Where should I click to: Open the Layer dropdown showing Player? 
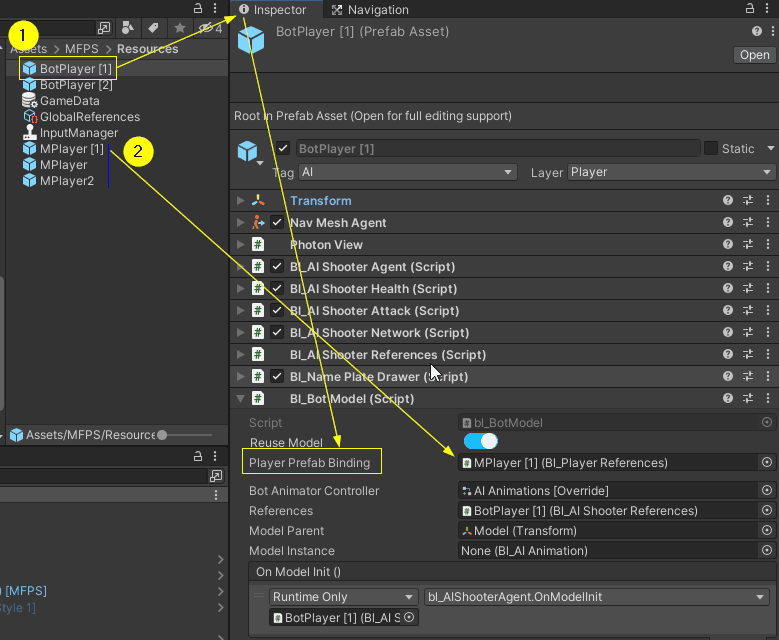[x=670, y=172]
